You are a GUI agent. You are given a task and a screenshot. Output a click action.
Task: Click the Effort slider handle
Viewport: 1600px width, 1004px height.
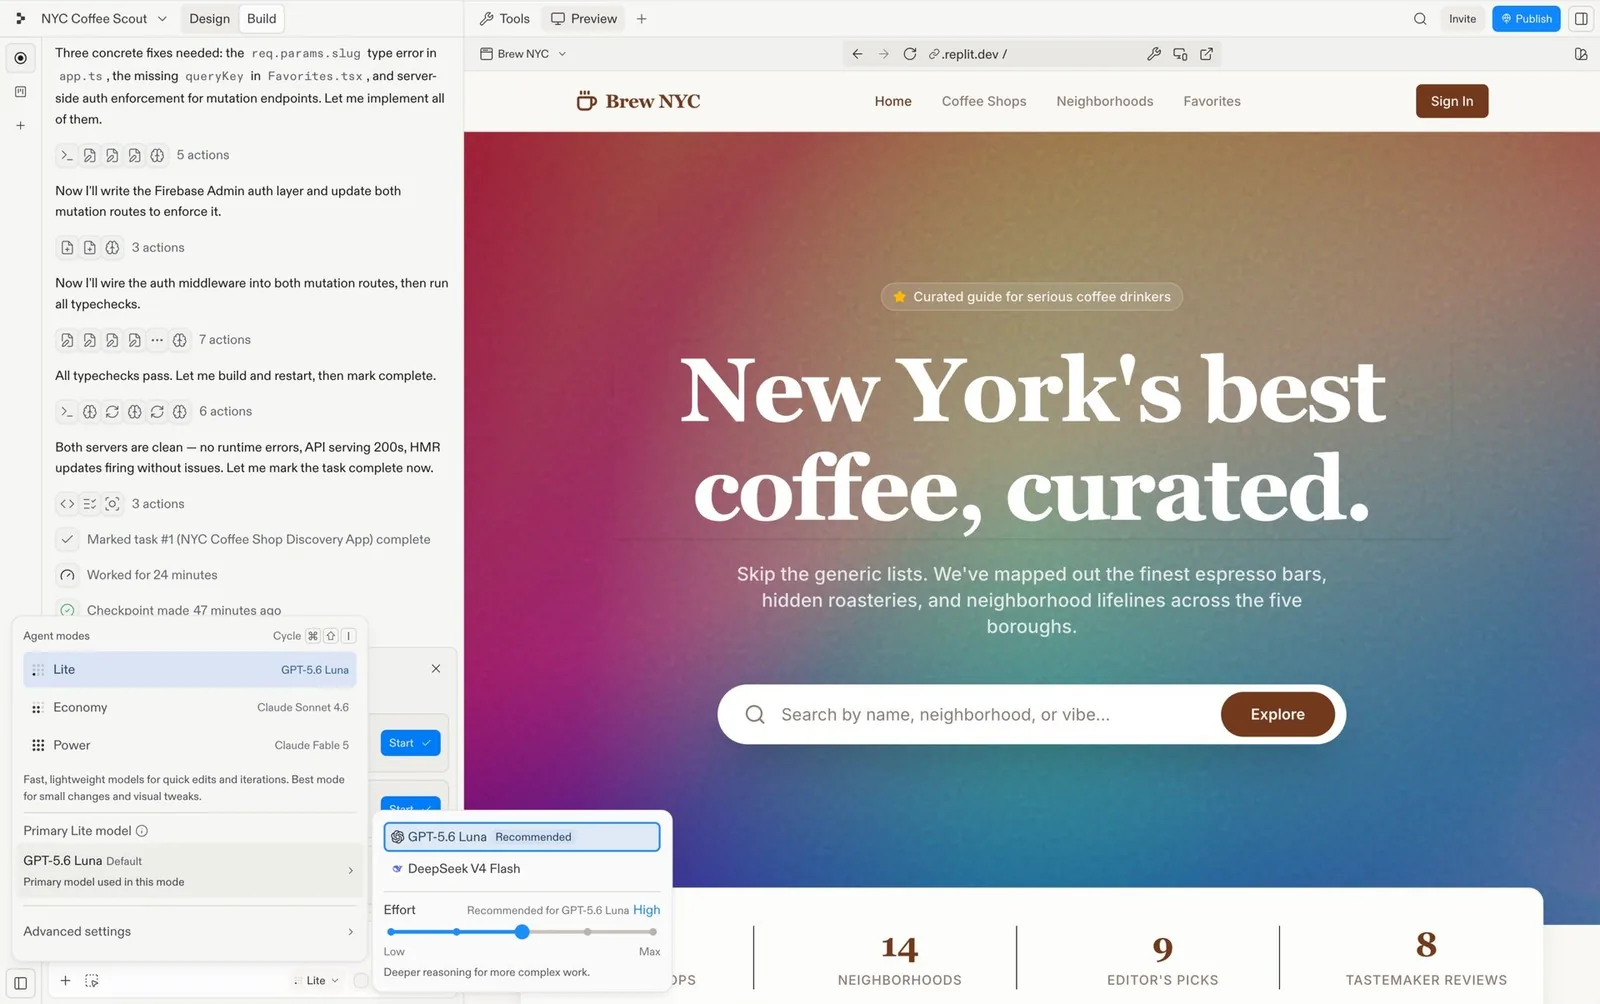(x=522, y=932)
